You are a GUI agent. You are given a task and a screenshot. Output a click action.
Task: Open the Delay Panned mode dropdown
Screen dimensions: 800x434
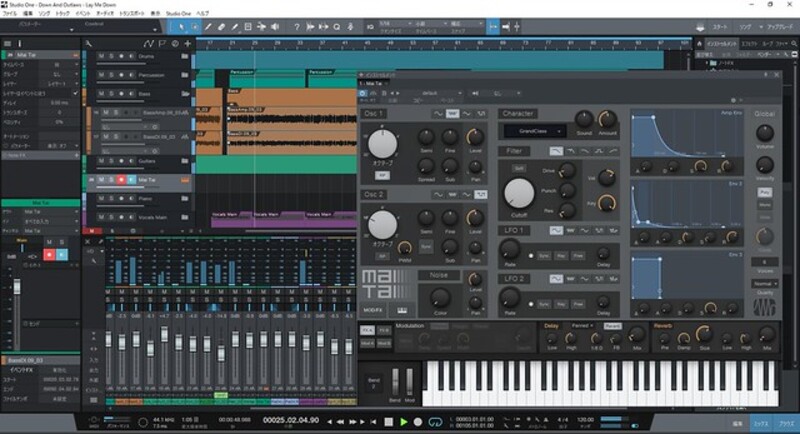(x=583, y=325)
